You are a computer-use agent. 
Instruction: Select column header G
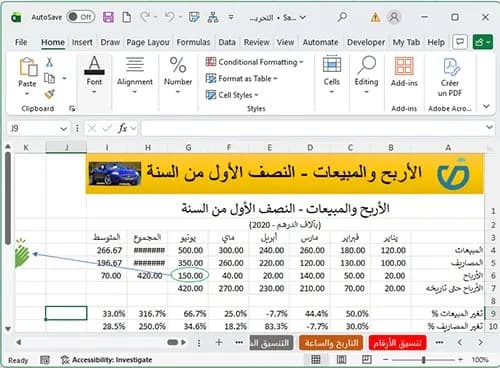188,147
